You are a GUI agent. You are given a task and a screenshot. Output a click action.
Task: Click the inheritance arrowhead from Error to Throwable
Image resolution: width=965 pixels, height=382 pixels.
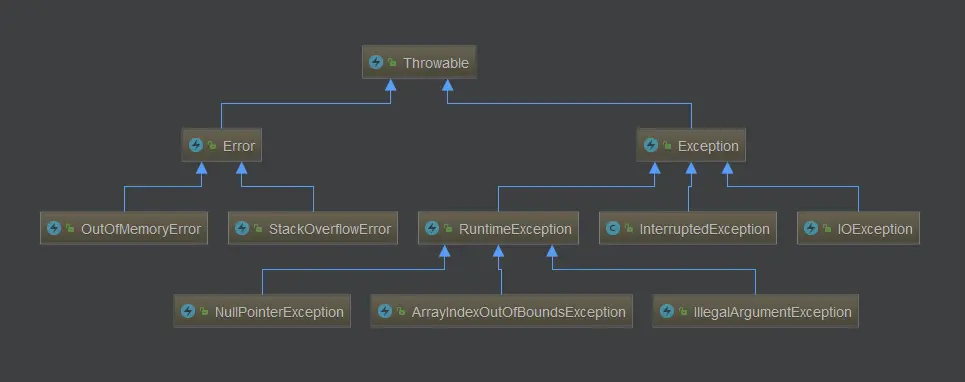[x=390, y=85]
